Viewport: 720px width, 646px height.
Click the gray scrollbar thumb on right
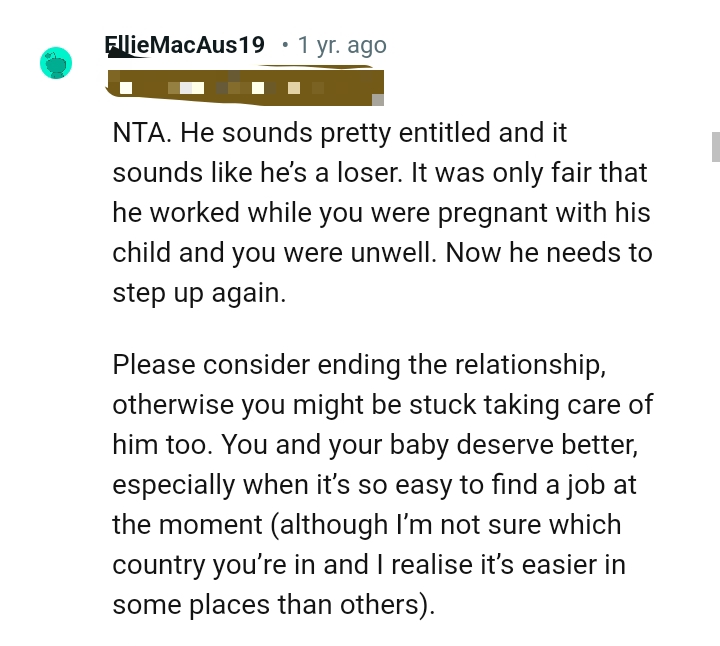715,146
